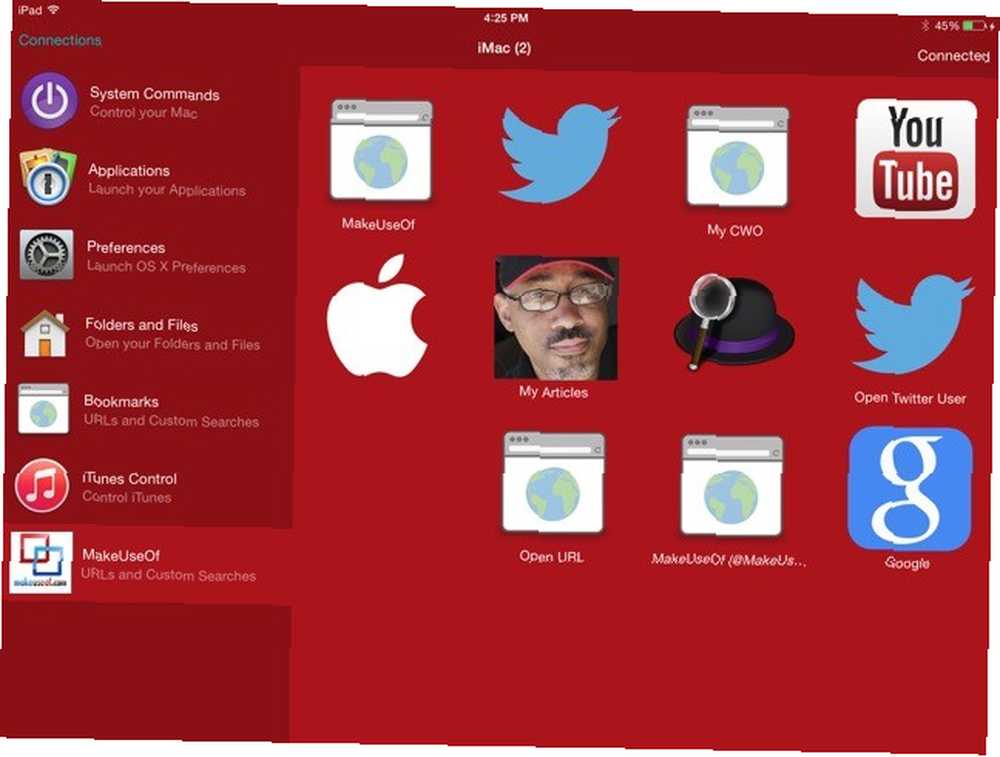The width and height of the screenshot is (1000, 757).
Task: Tap the Wi-Fi icon beside iPad
Action: click(x=54, y=10)
